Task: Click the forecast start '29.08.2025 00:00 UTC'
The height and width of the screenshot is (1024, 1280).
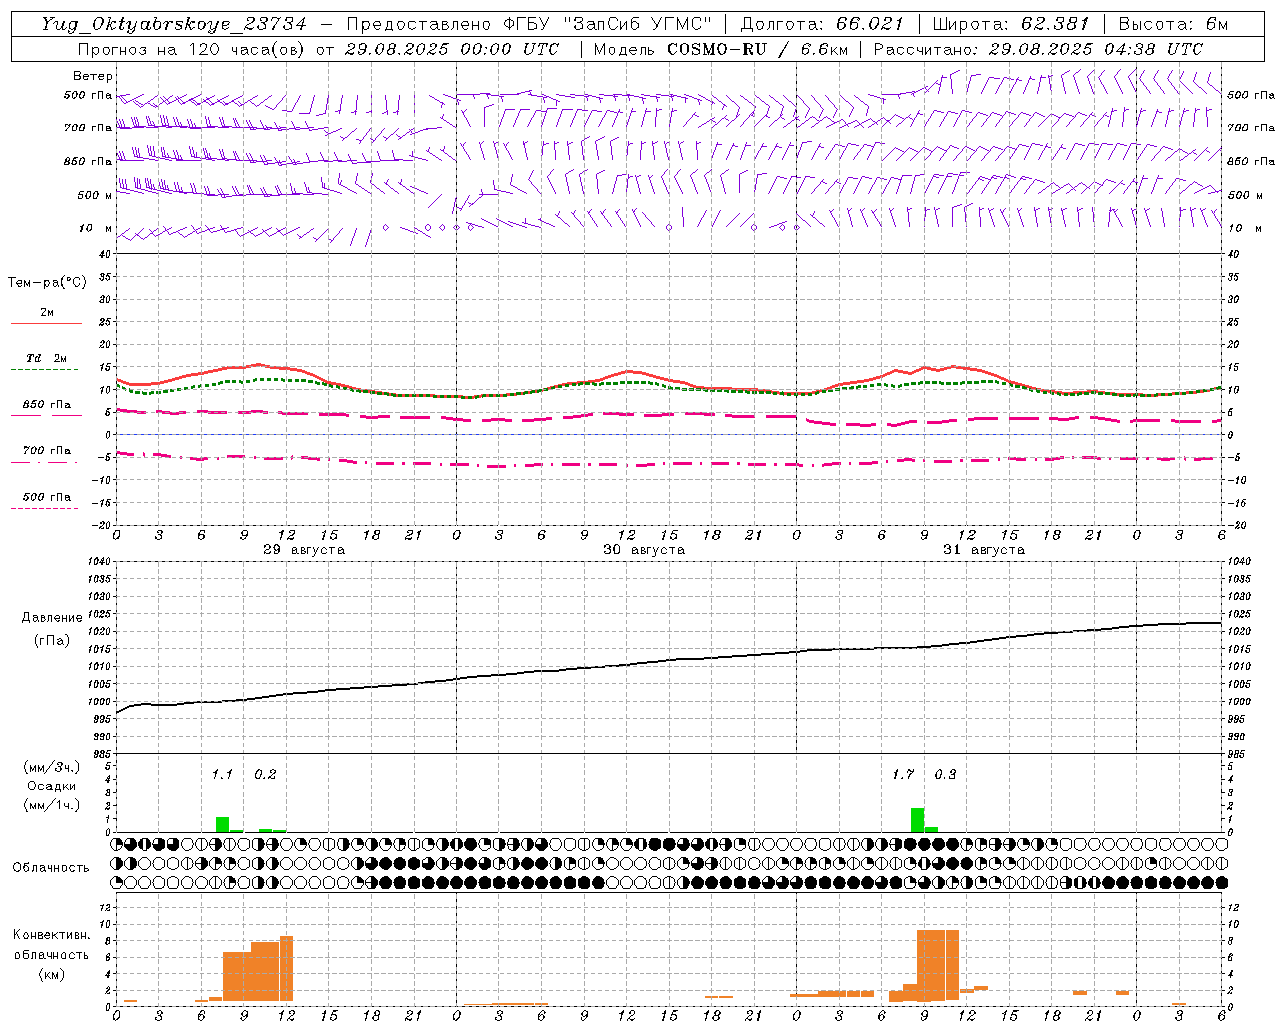Action: coord(452,49)
